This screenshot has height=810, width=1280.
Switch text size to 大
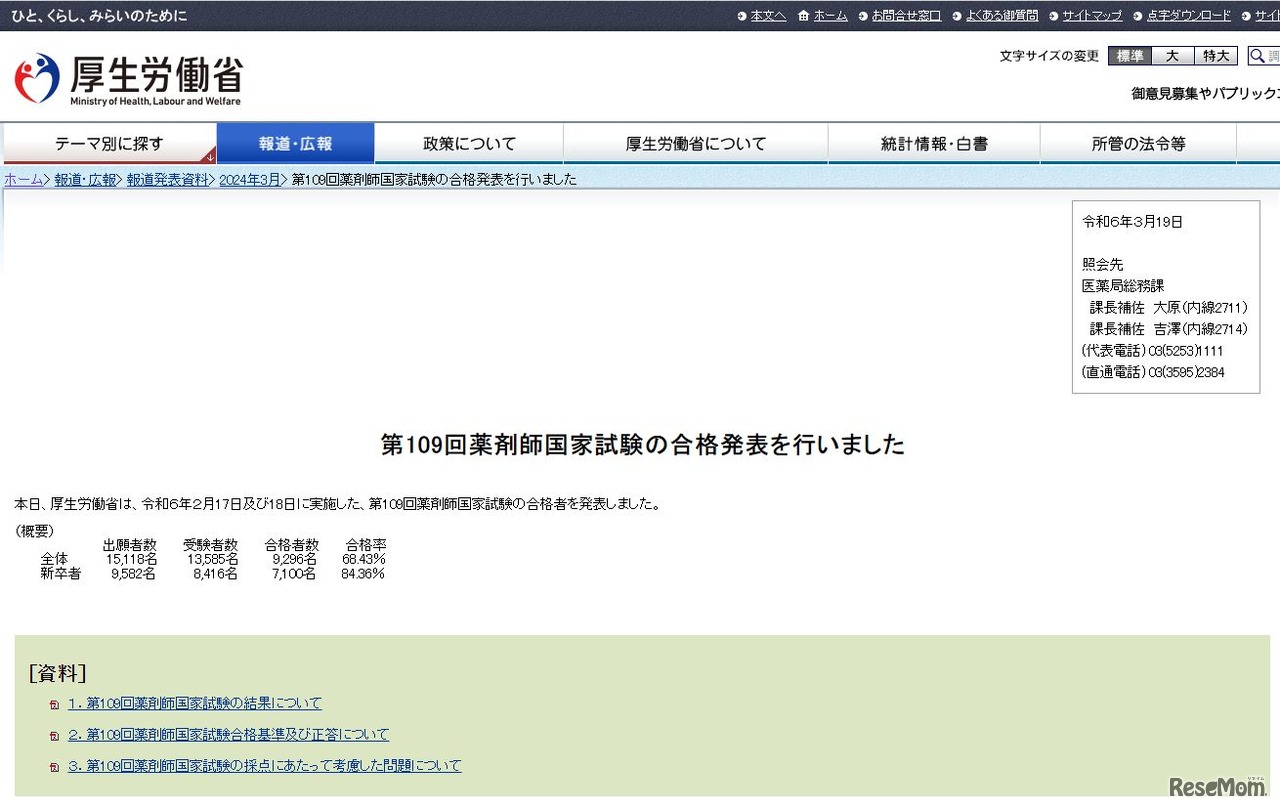(1172, 56)
